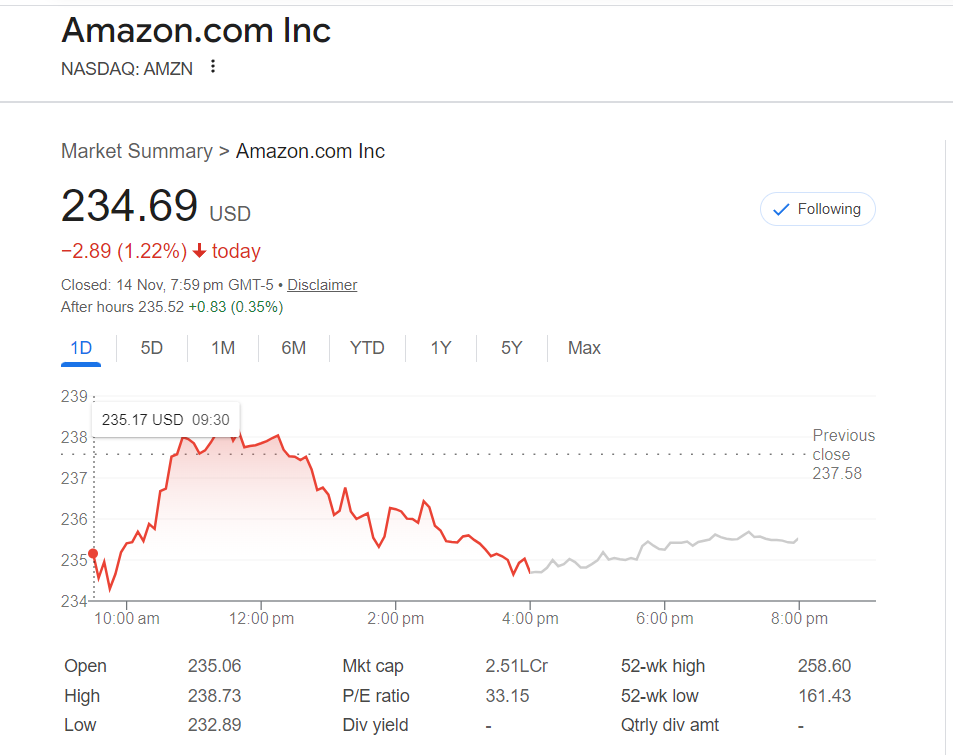The width and height of the screenshot is (953, 755).
Task: Switch to the 5Y chart range
Action: point(511,348)
